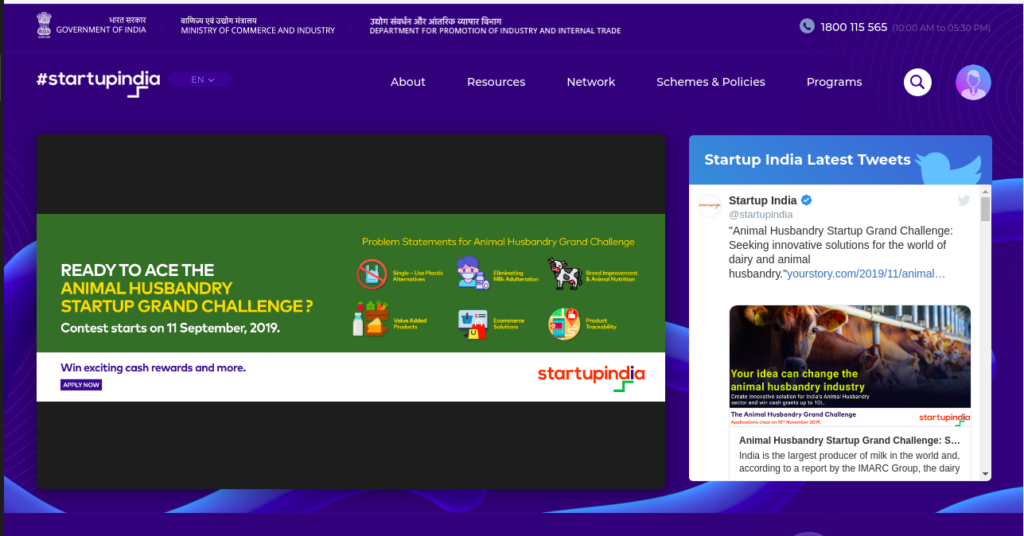1024x536 pixels.
Task: Click the tweet's cattle image thumbnail
Action: tap(850, 356)
